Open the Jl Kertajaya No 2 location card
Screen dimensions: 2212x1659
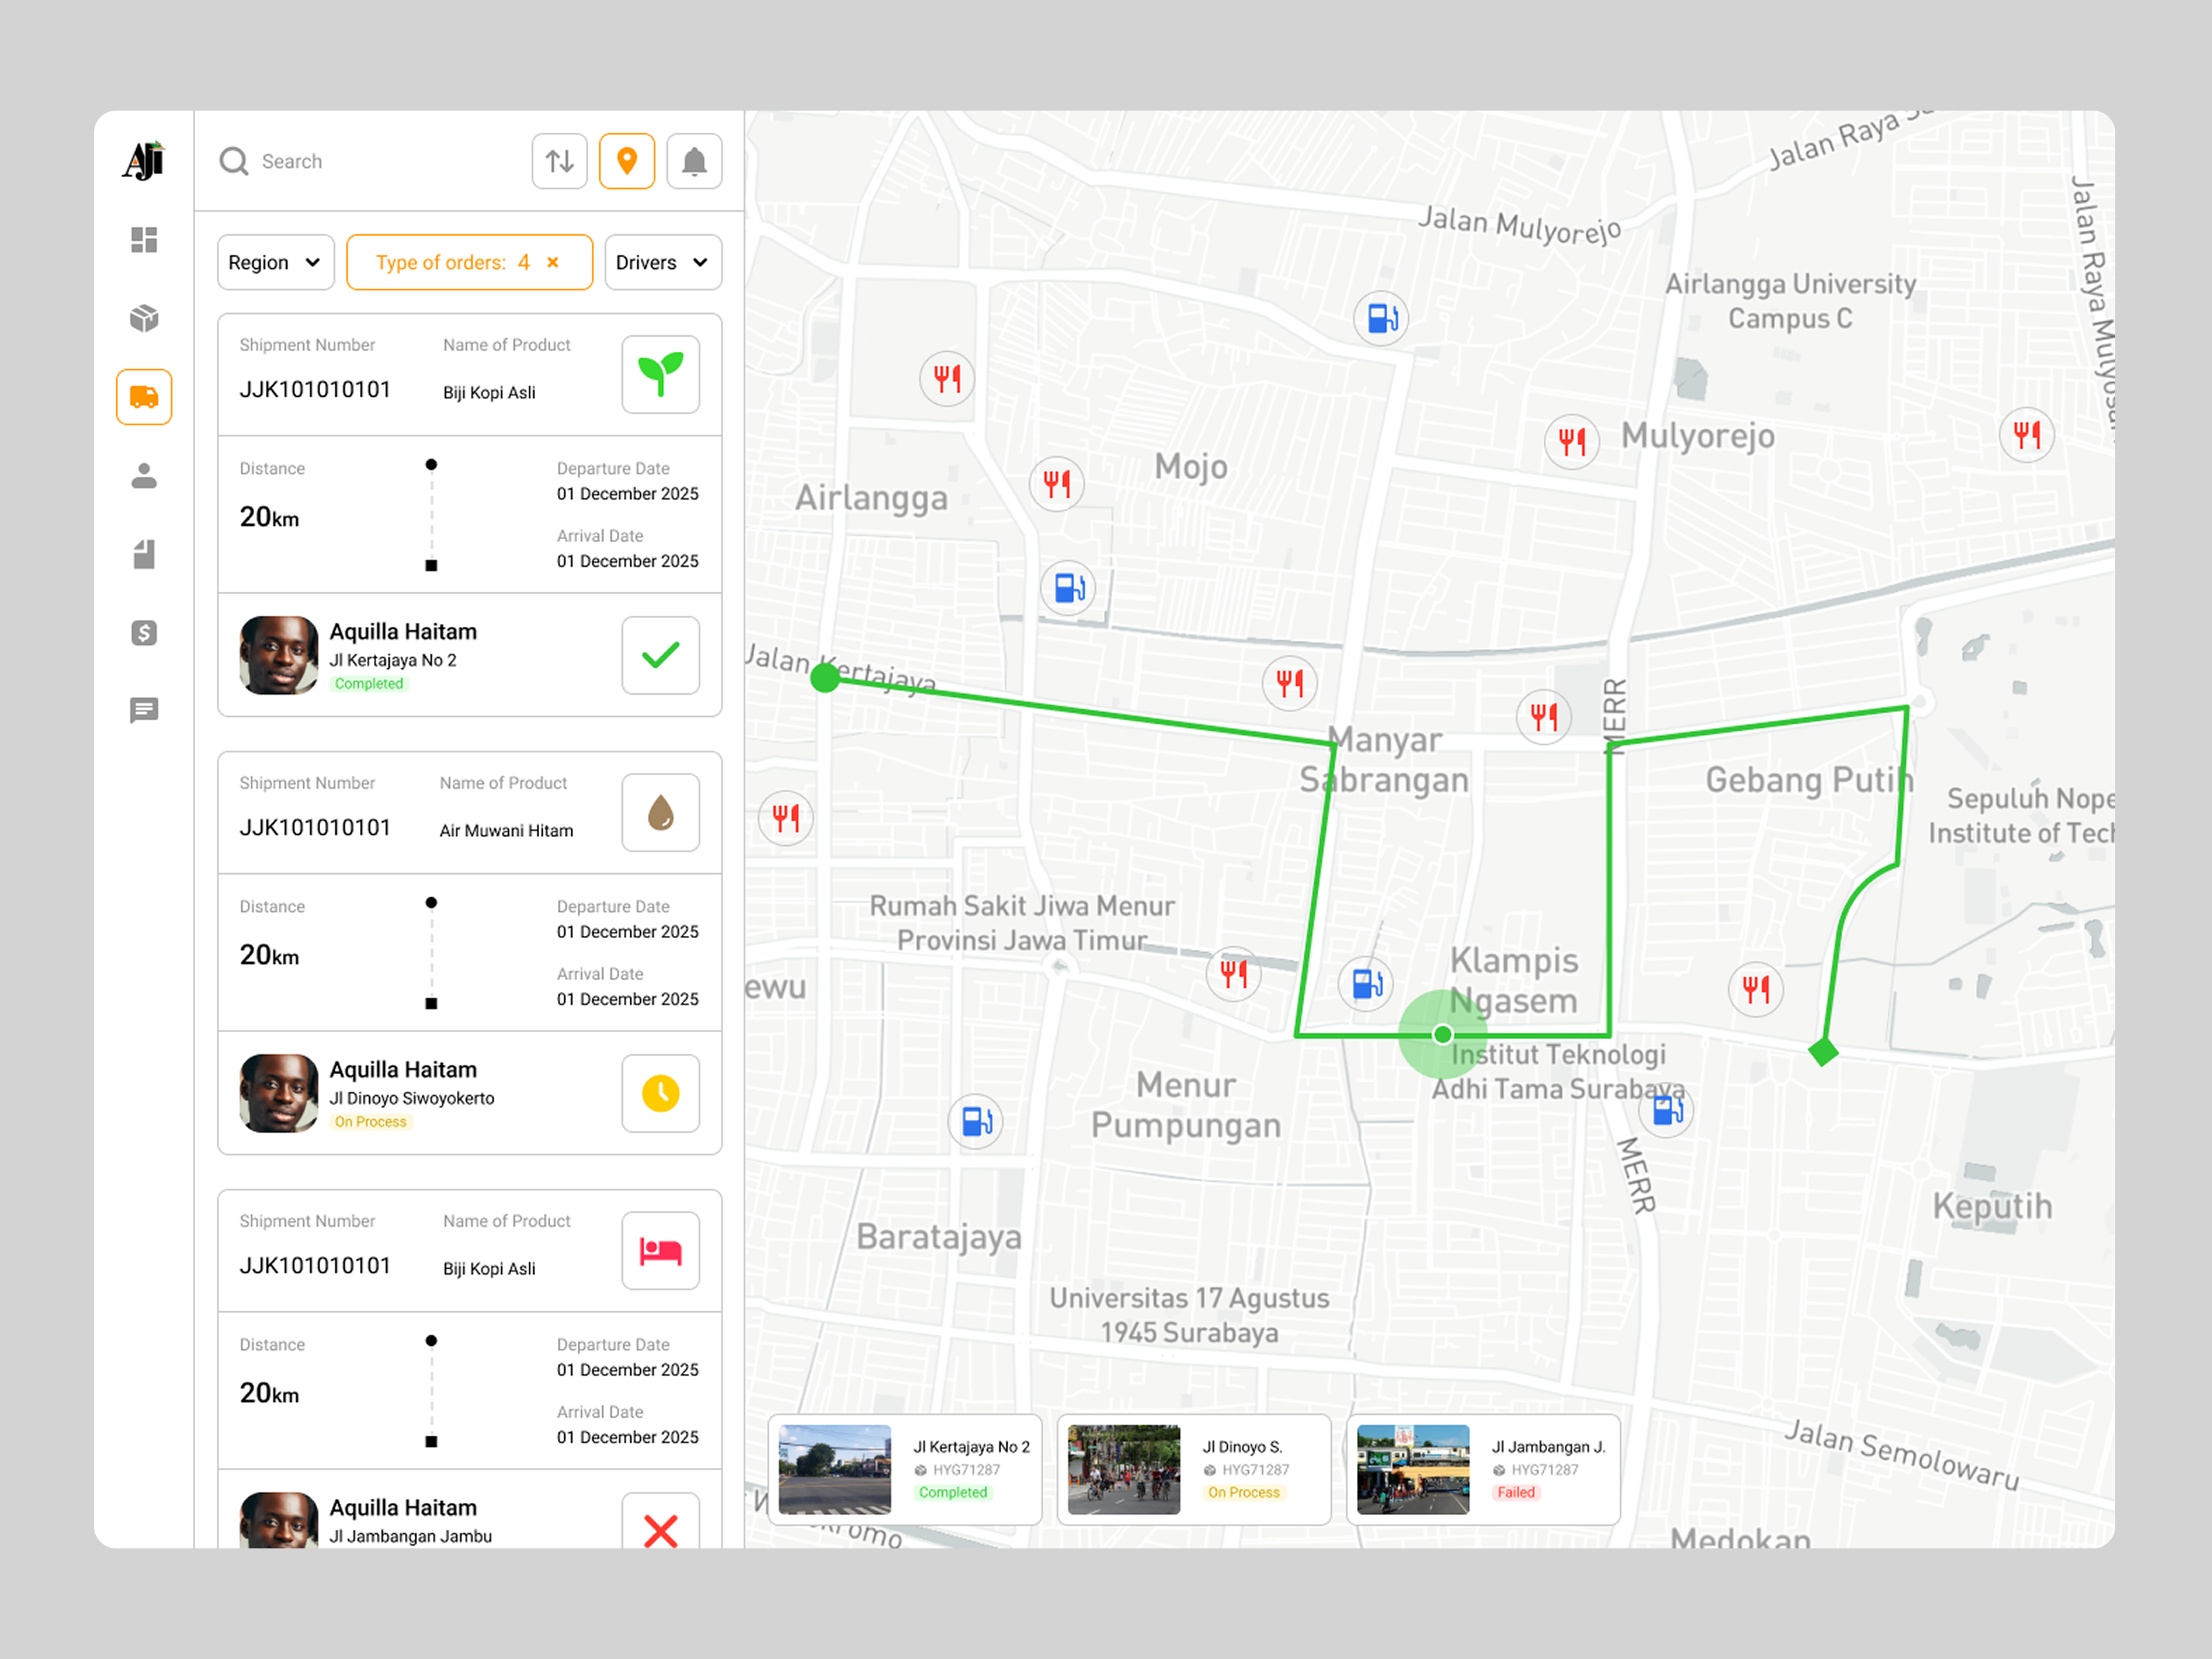click(x=905, y=1469)
